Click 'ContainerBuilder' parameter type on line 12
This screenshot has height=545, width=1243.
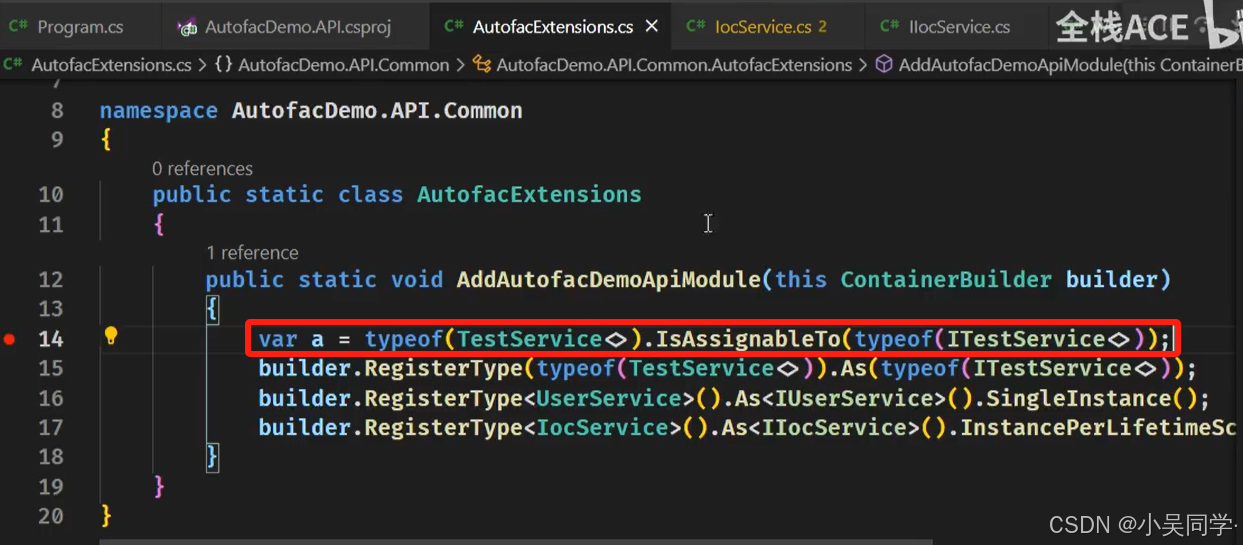coord(946,279)
